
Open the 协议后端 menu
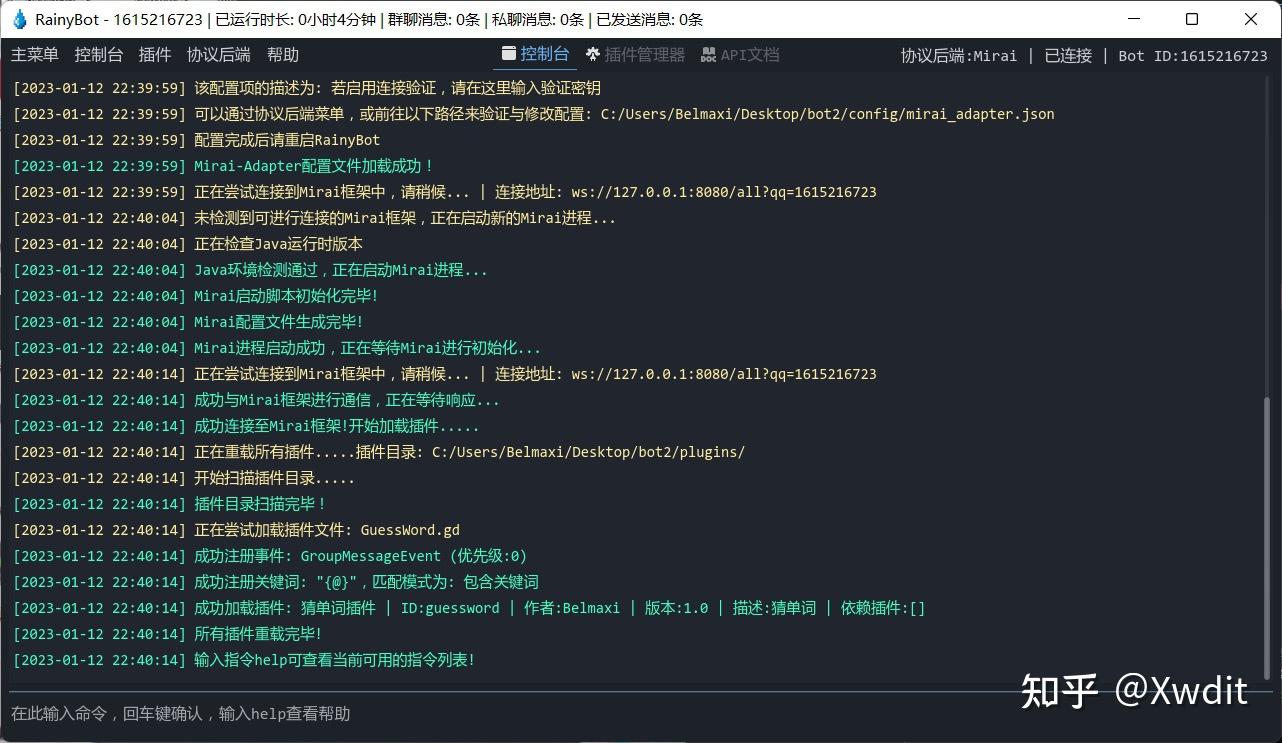click(x=218, y=54)
